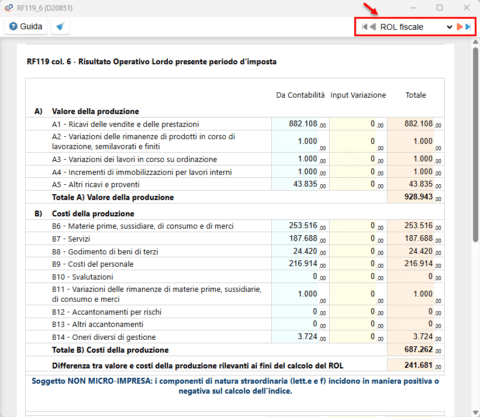Screen dimensions: 480x417
Task: Click the 'Input Variazione' column header
Action: [x=358, y=95]
